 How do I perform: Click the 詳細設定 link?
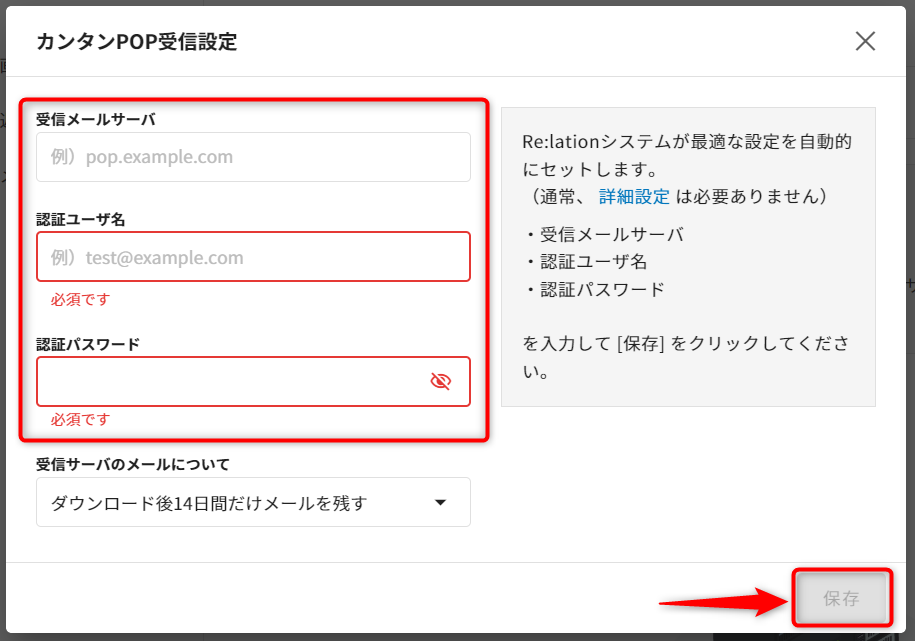pos(634,196)
